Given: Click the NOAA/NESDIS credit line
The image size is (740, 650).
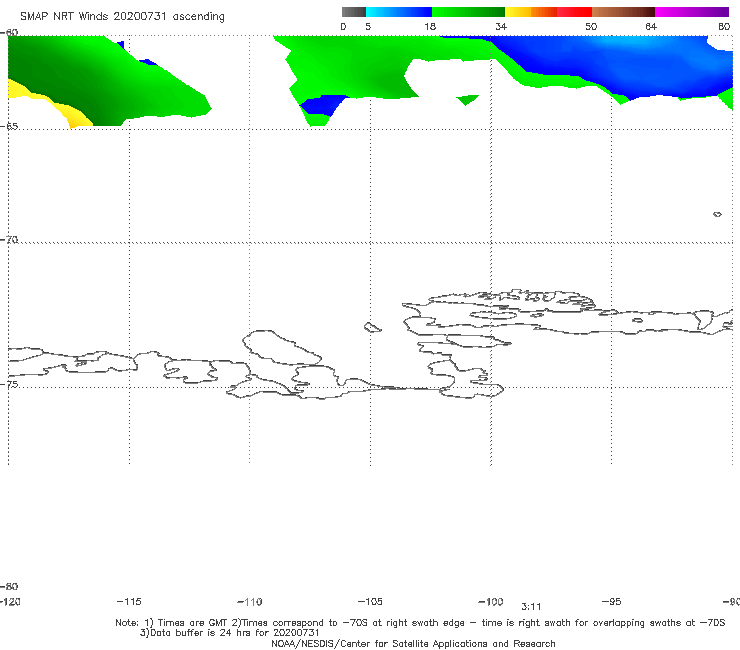Looking at the screenshot, I should (x=413, y=643).
